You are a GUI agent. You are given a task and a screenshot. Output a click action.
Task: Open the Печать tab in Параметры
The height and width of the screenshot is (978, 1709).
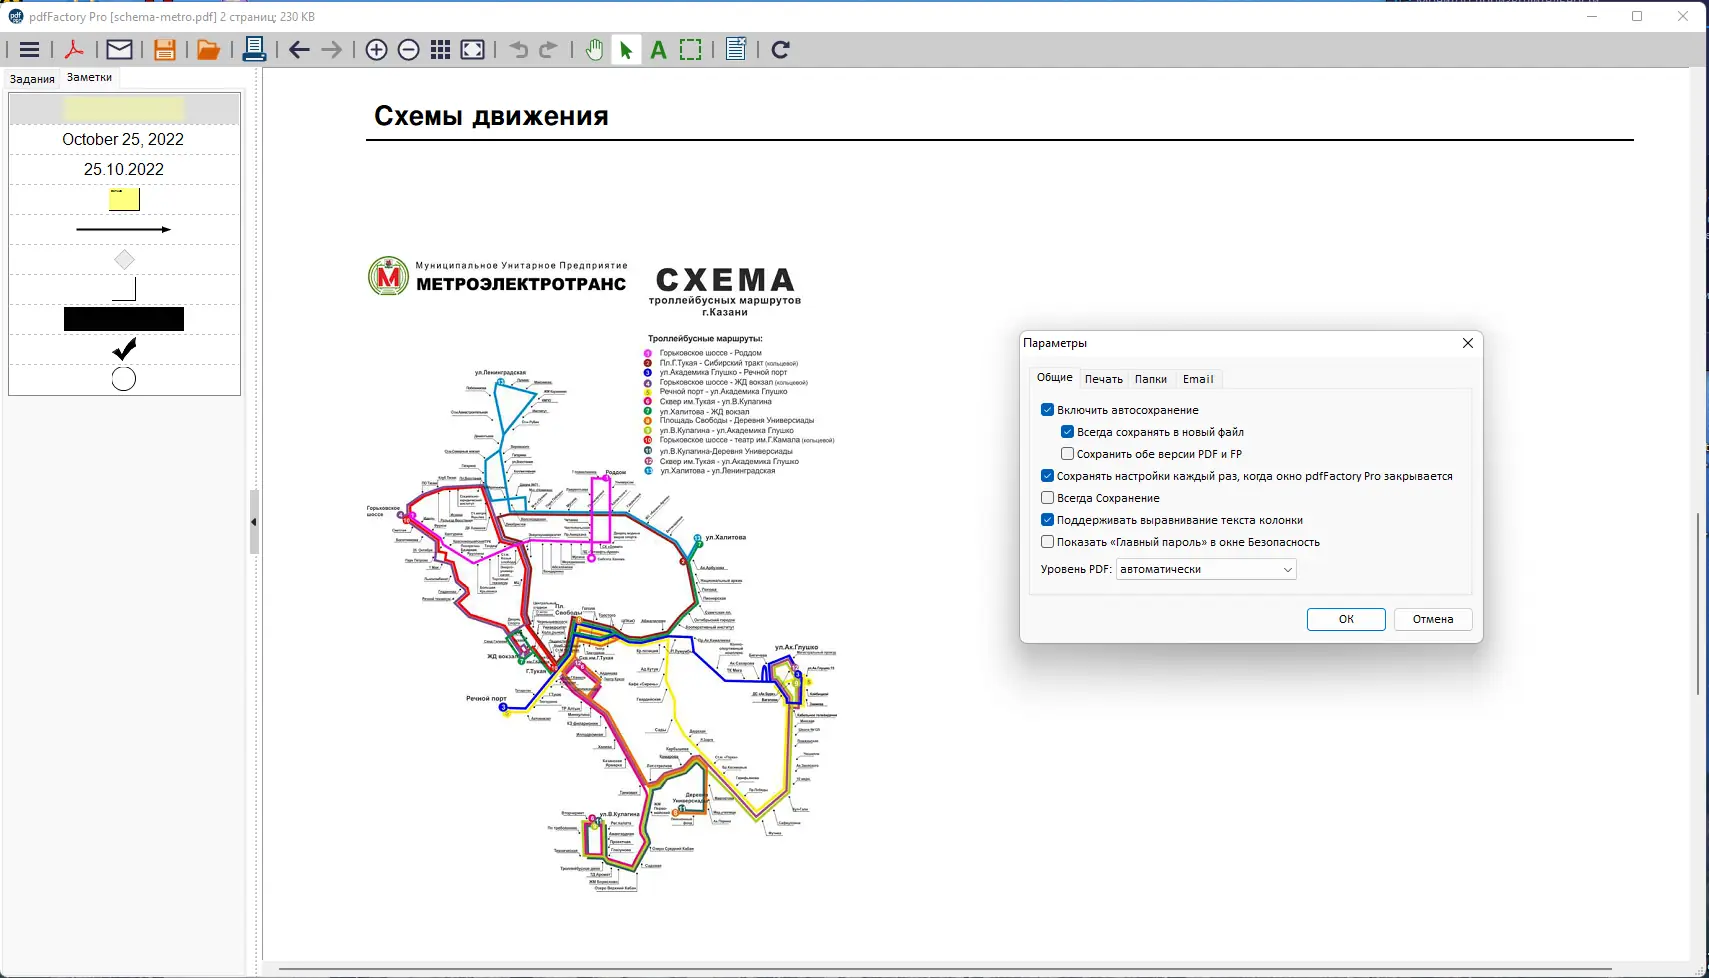[1104, 379]
